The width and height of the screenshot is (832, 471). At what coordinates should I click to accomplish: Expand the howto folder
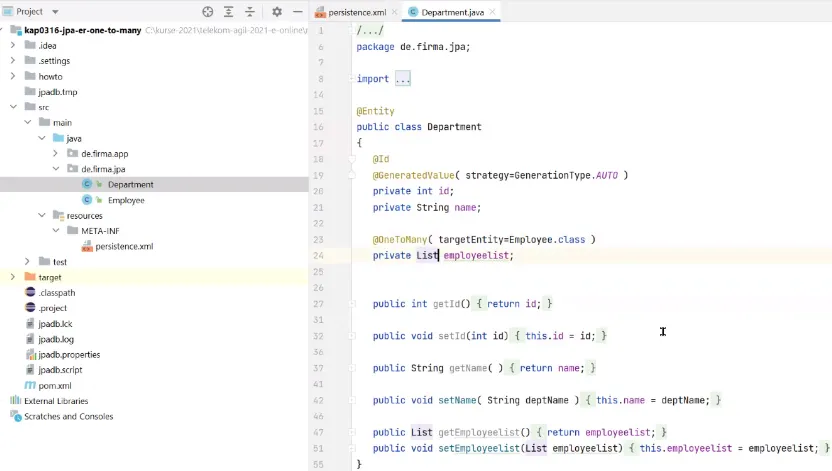(13, 76)
